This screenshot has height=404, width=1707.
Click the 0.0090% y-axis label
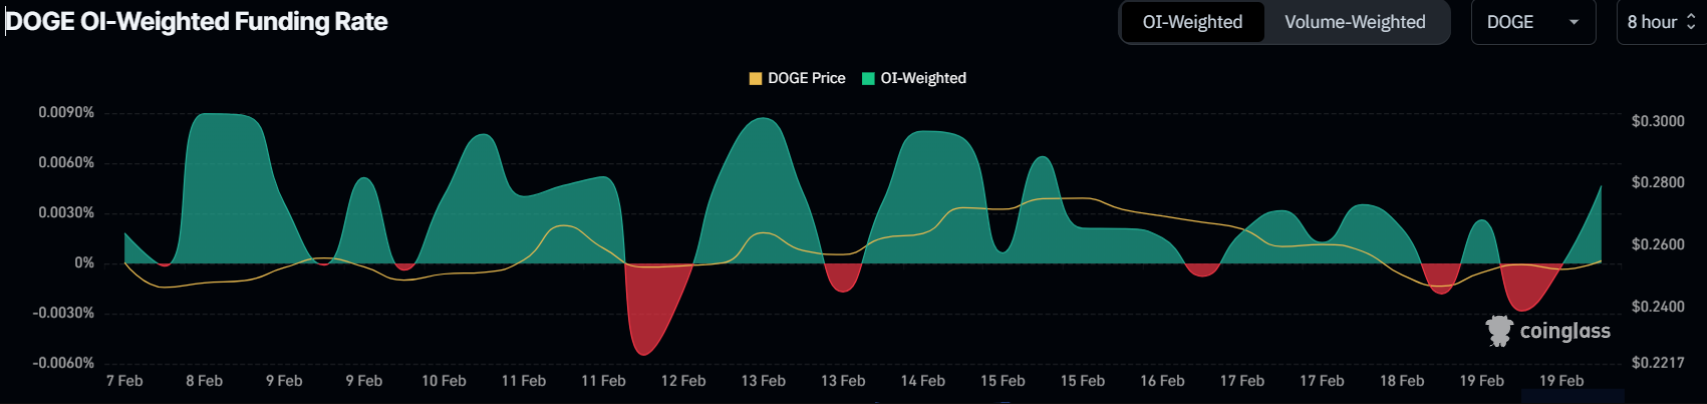pos(66,113)
